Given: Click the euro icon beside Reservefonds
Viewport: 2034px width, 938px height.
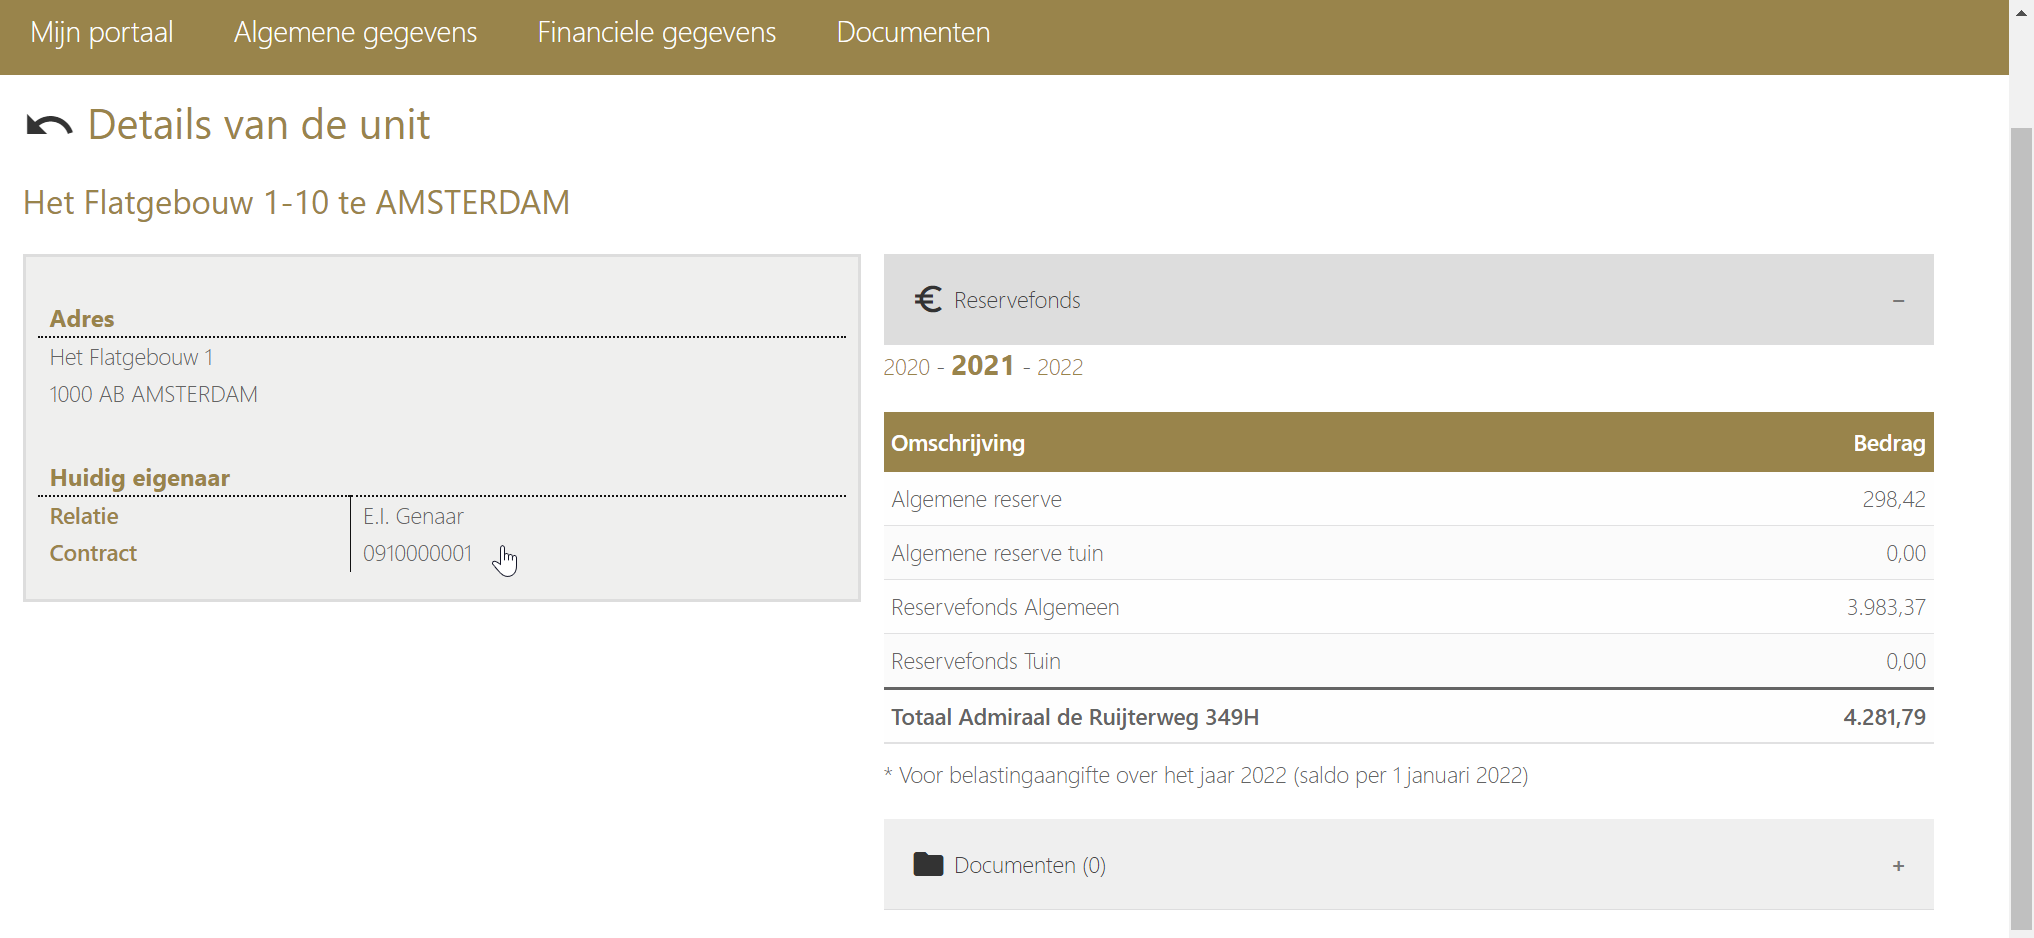Looking at the screenshot, I should [x=929, y=299].
